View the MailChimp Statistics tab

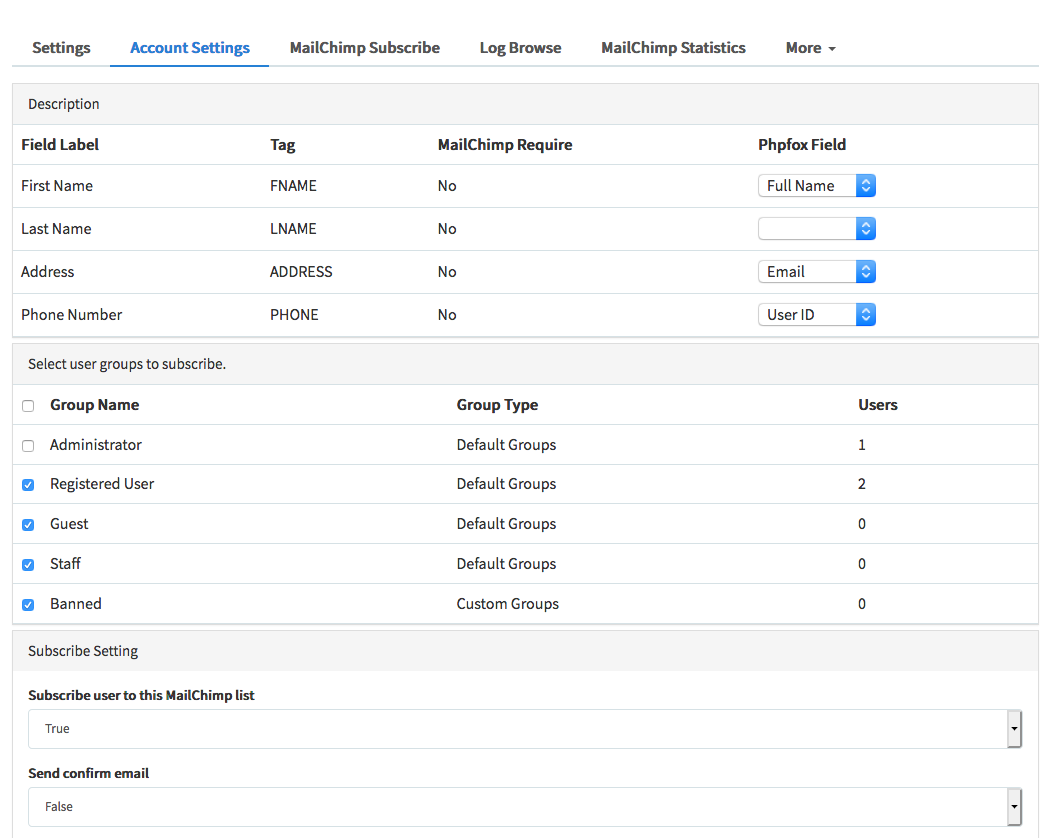[x=673, y=48]
